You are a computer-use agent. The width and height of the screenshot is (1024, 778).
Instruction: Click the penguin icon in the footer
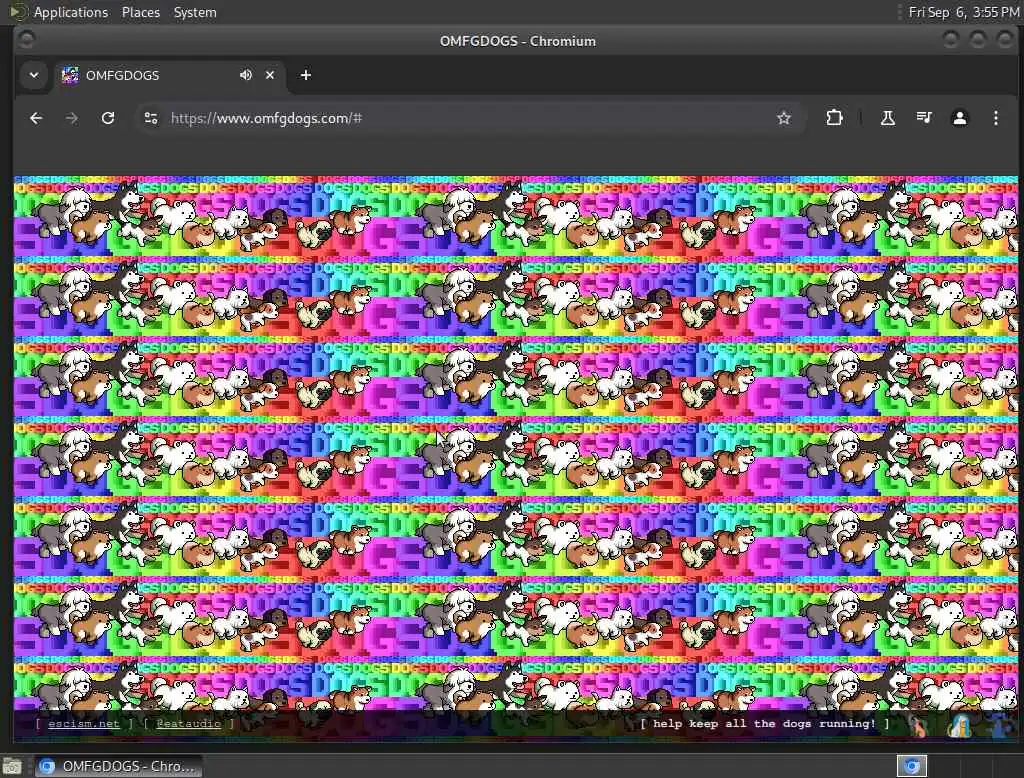(x=959, y=725)
